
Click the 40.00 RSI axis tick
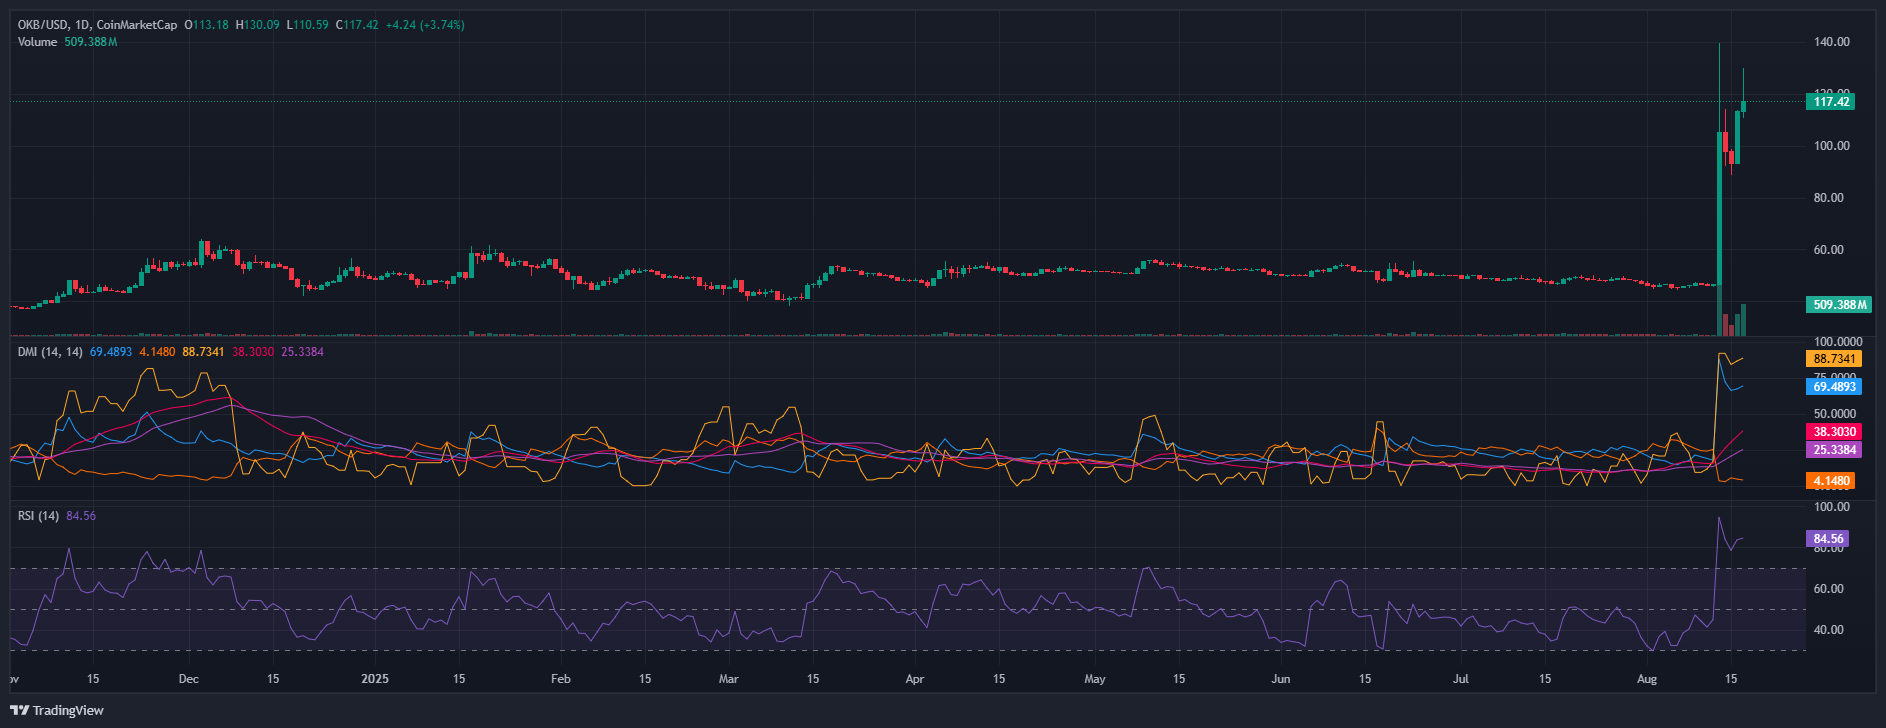[x=1829, y=630]
